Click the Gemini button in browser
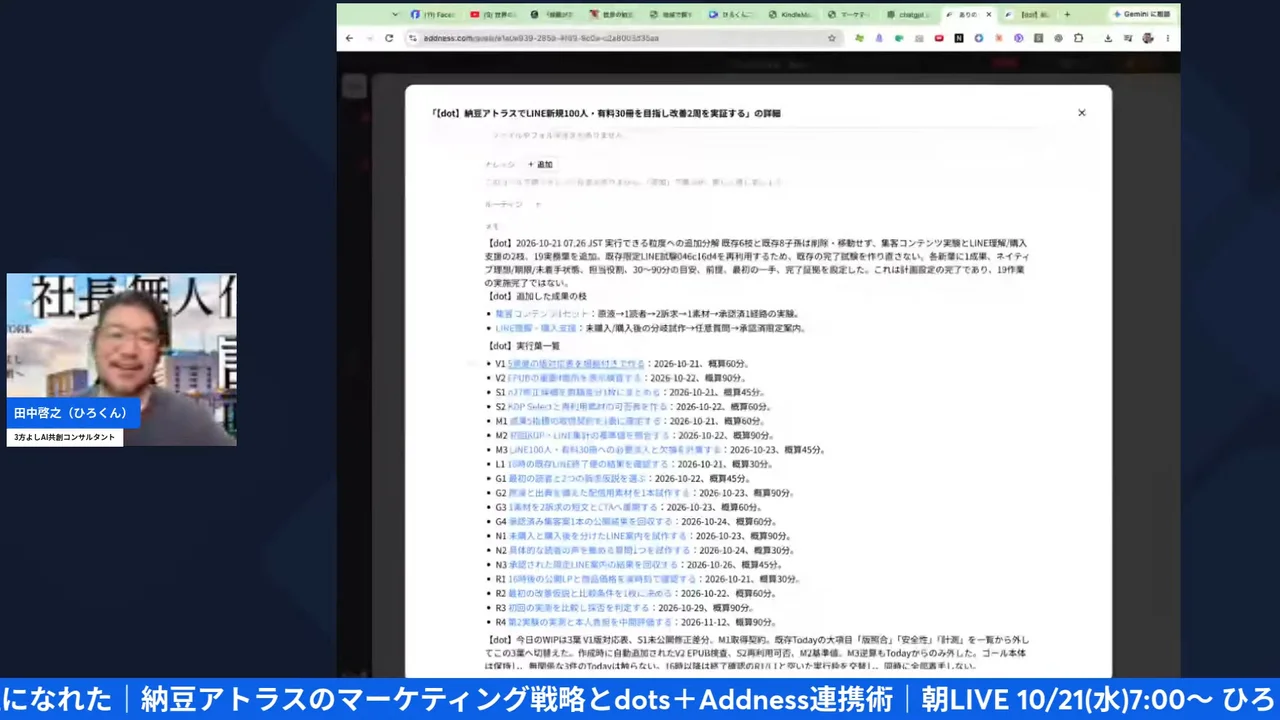The height and width of the screenshot is (720, 1280). [x=1142, y=14]
